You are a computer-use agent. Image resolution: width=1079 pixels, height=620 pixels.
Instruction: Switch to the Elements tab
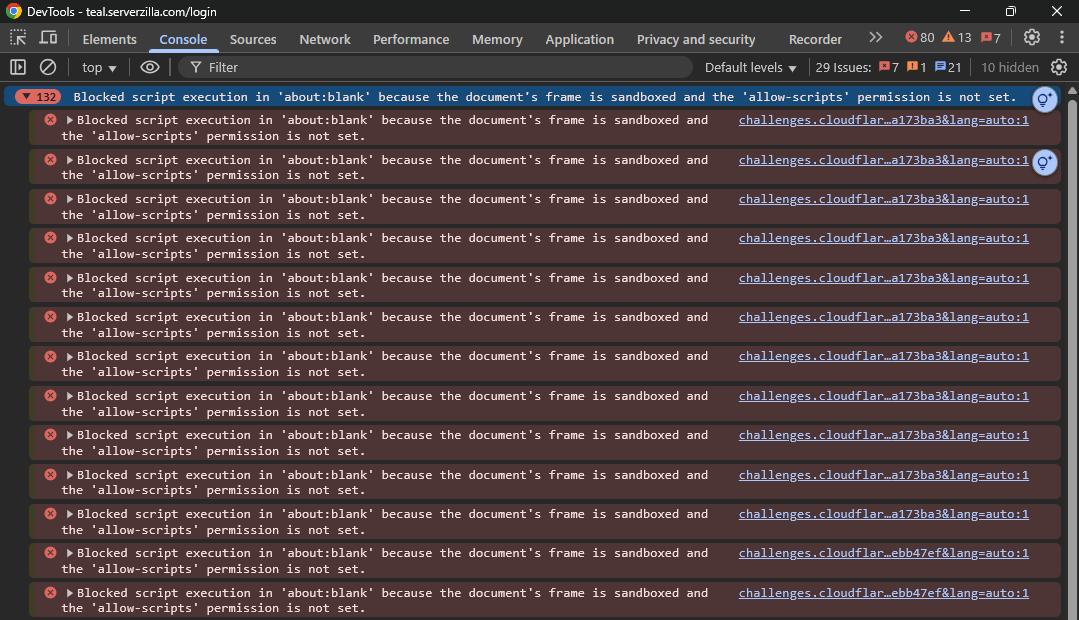109,39
